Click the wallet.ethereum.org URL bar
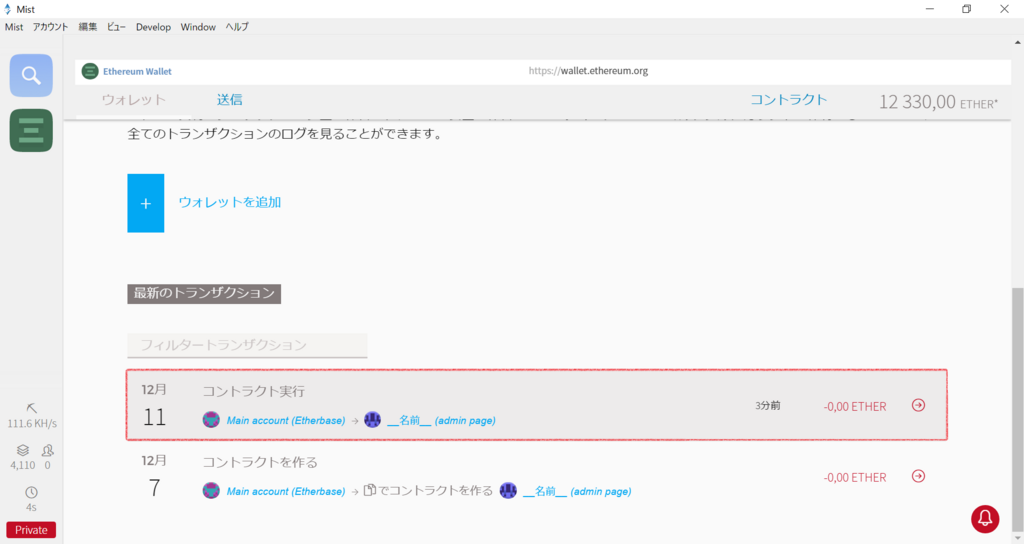Screen dimensions: 1024x544 coord(588,71)
